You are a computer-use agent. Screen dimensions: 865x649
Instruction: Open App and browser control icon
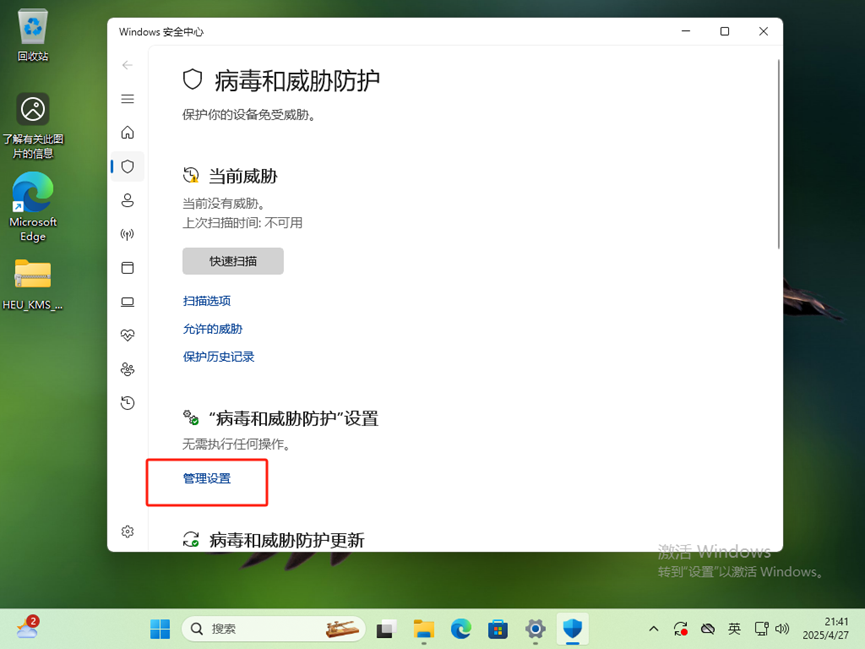click(x=127, y=268)
